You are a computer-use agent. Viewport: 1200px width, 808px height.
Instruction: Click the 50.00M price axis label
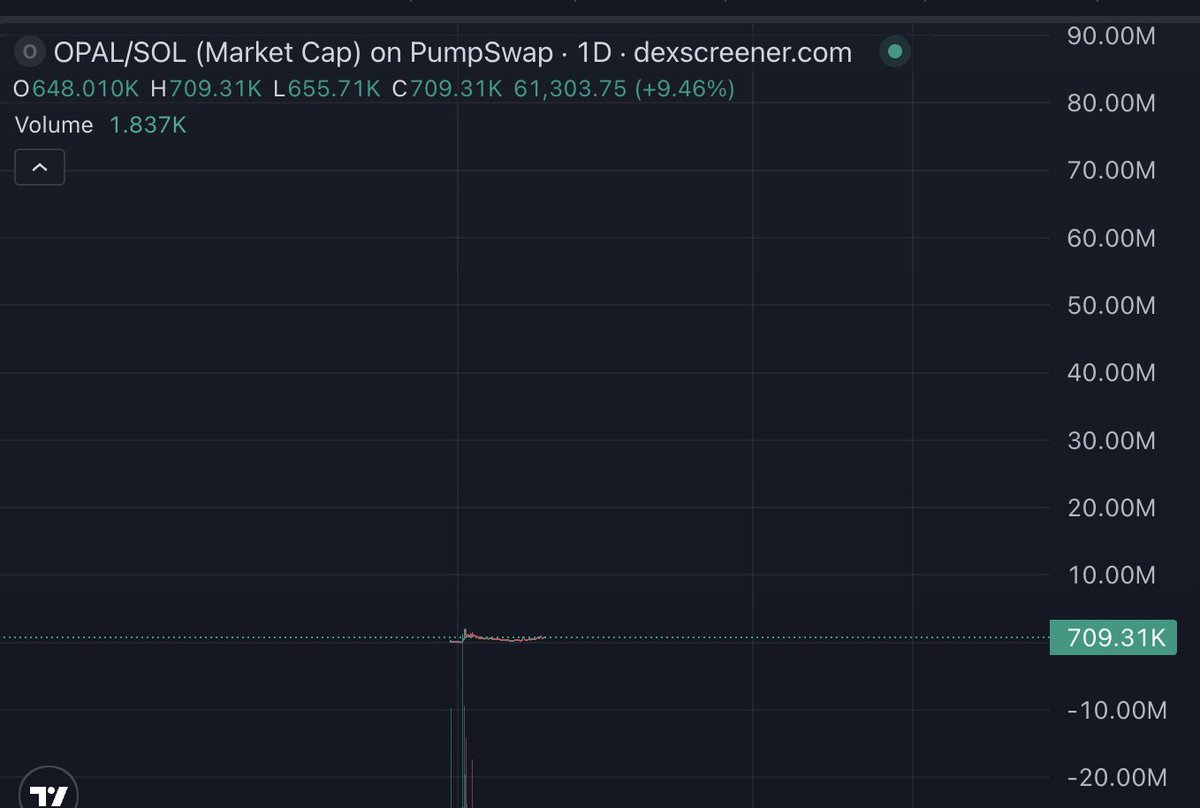point(1111,305)
